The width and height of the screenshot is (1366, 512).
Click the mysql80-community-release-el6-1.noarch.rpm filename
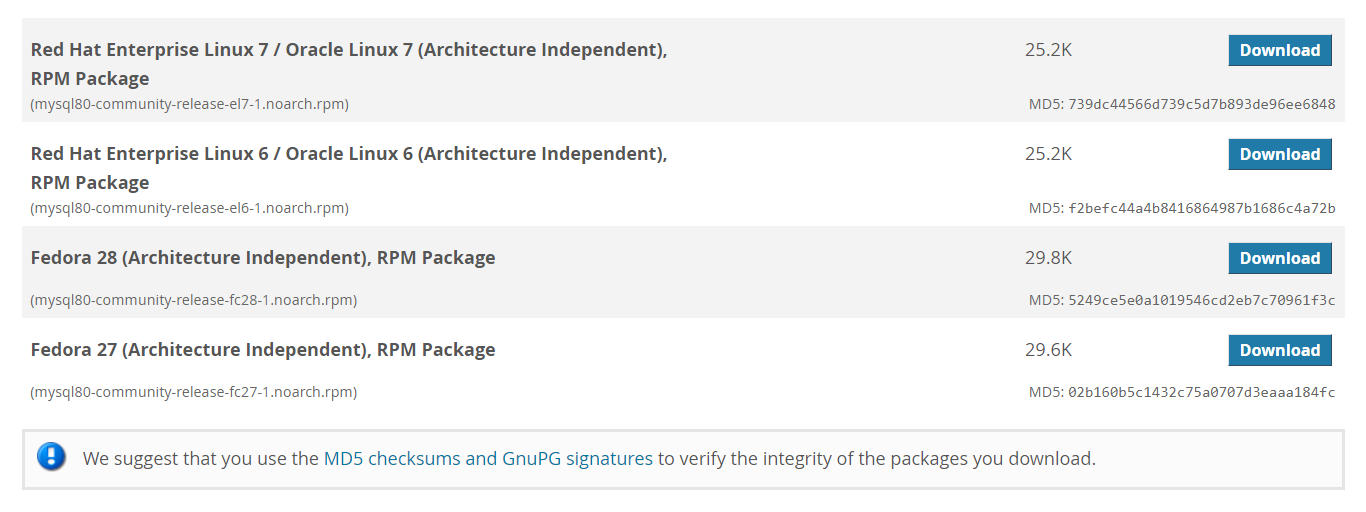point(190,208)
